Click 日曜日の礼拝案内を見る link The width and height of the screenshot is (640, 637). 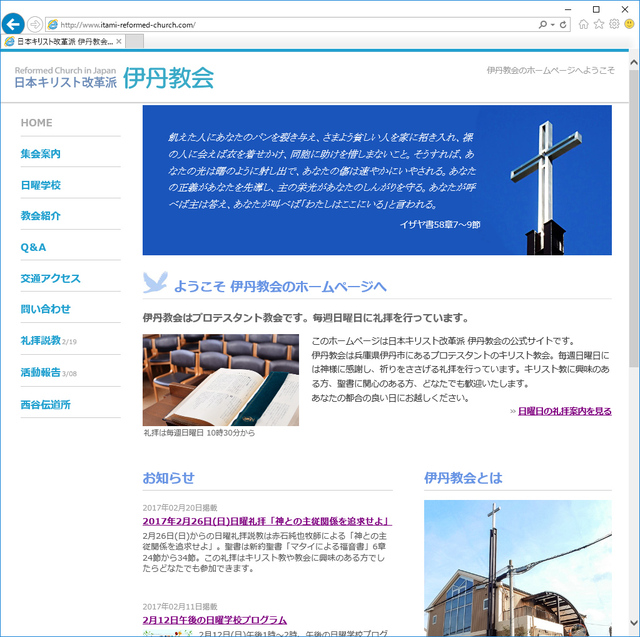[564, 411]
